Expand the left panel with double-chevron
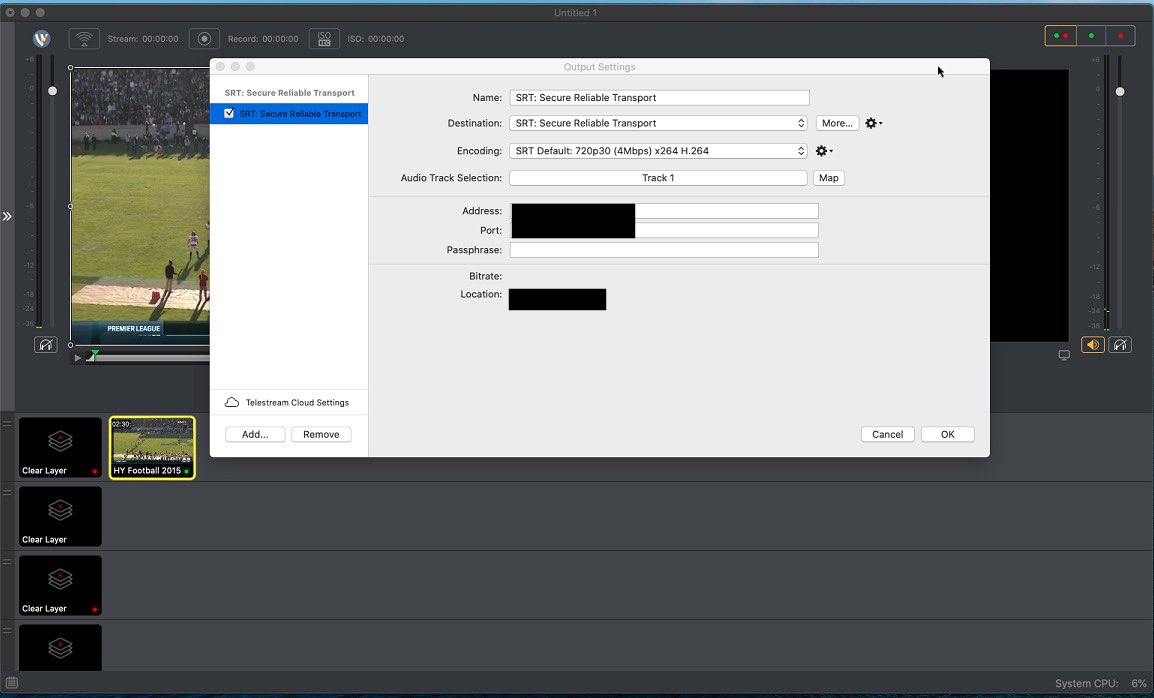The height and width of the screenshot is (698, 1154). [7, 216]
